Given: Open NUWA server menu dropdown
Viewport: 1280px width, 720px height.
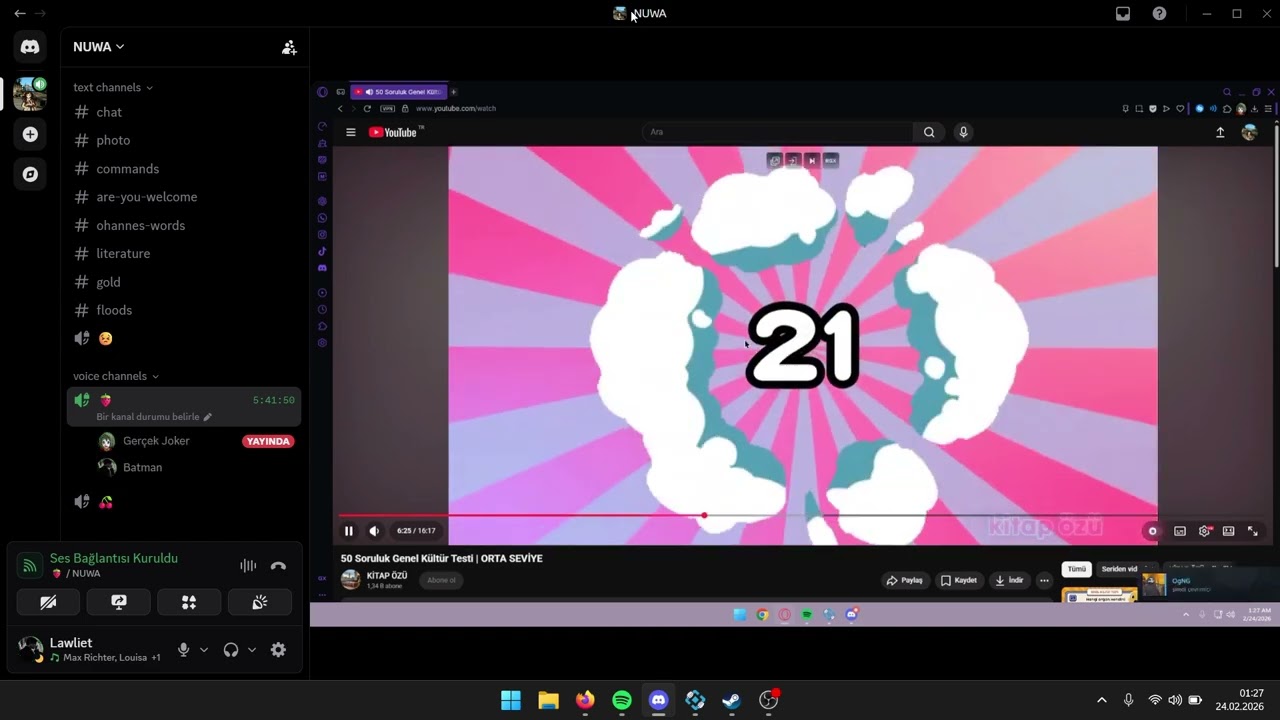Looking at the screenshot, I should click(99, 47).
